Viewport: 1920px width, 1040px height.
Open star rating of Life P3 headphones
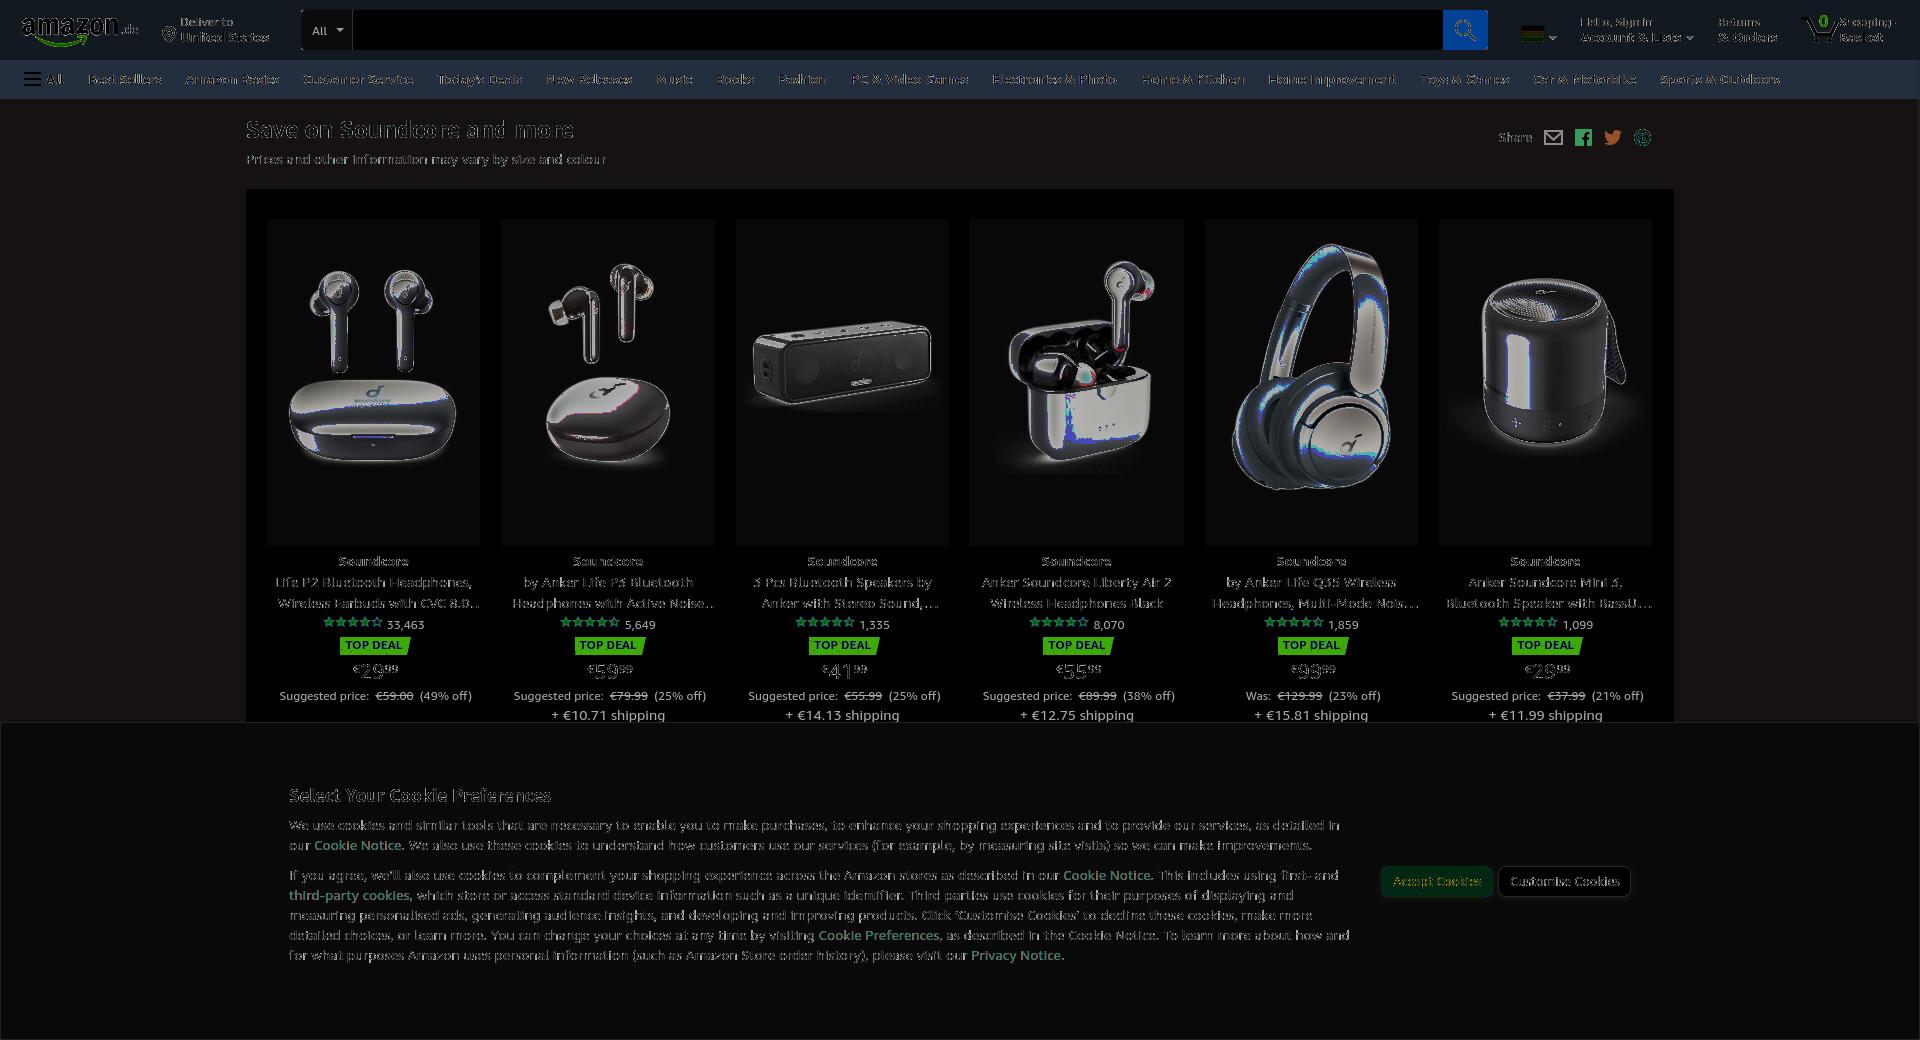(x=590, y=623)
